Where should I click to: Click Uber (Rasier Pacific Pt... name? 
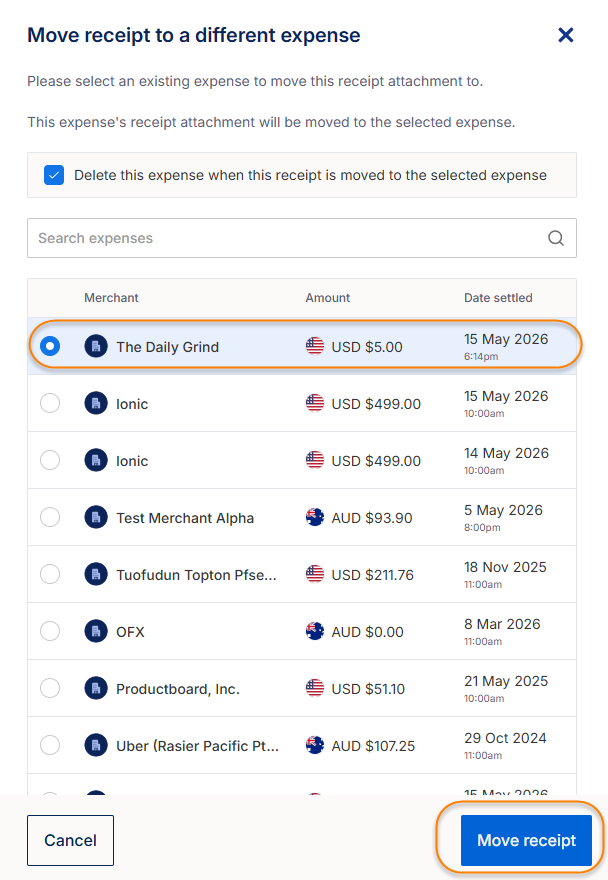197,746
